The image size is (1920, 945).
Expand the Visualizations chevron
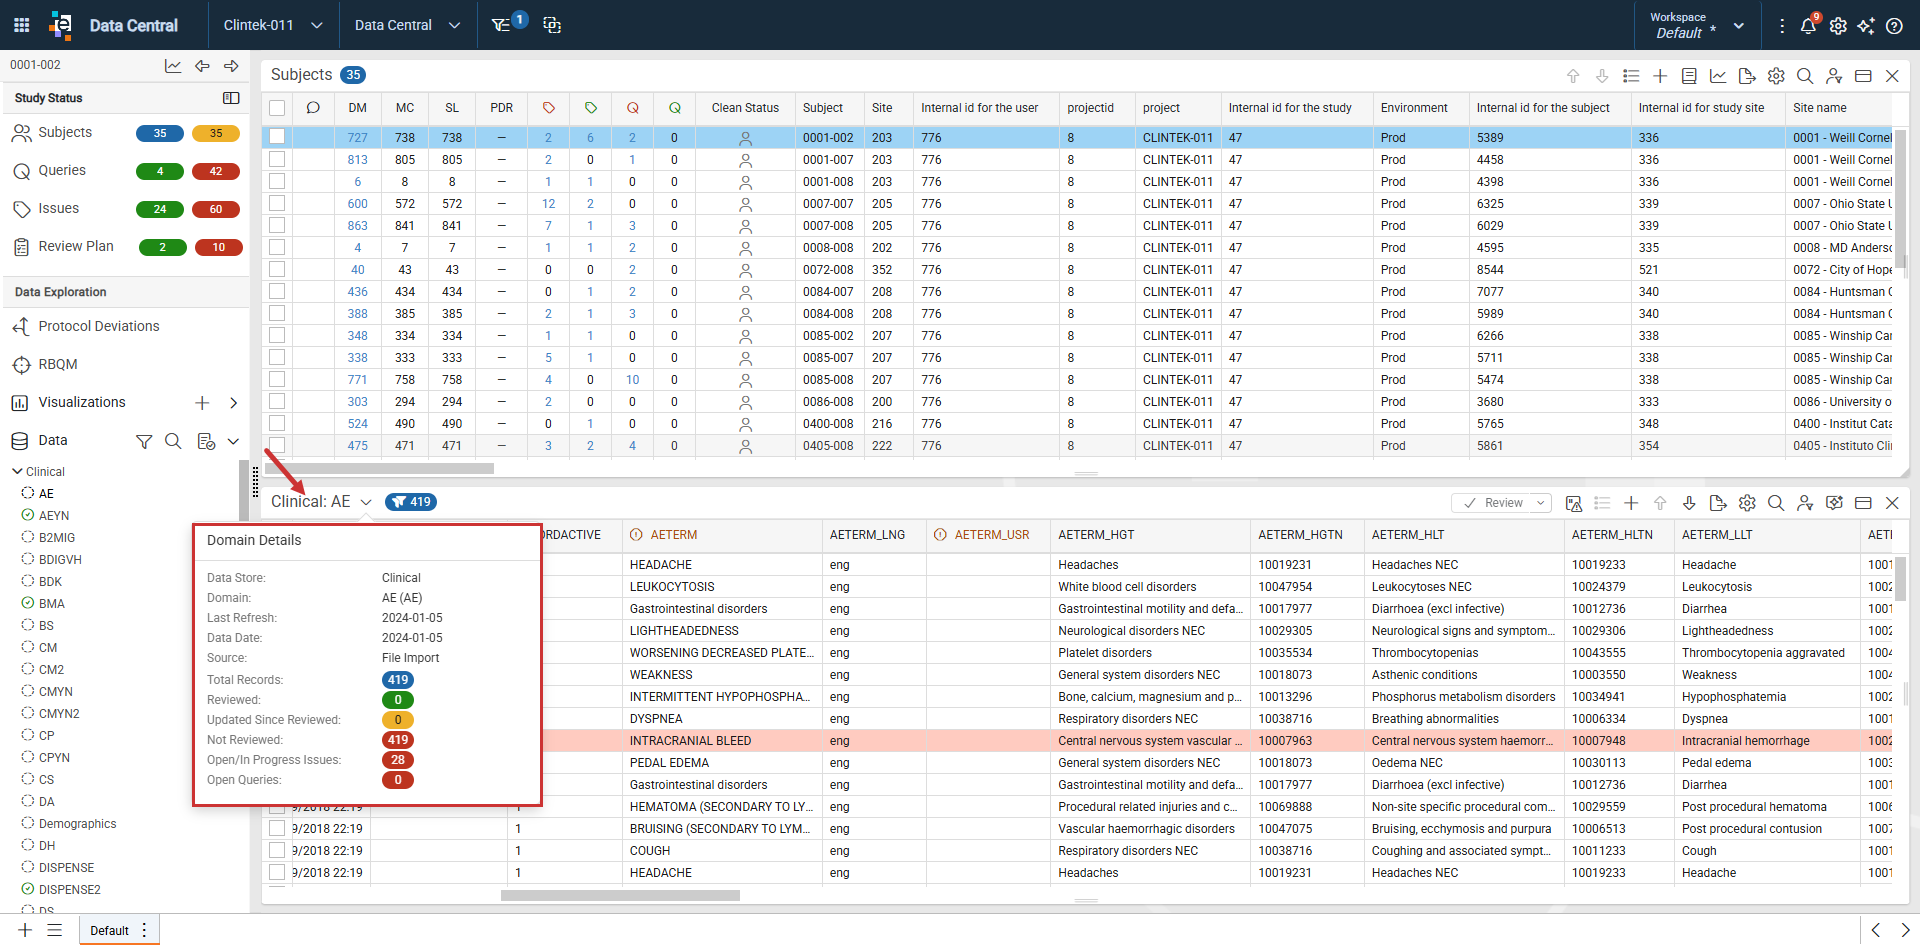[233, 403]
